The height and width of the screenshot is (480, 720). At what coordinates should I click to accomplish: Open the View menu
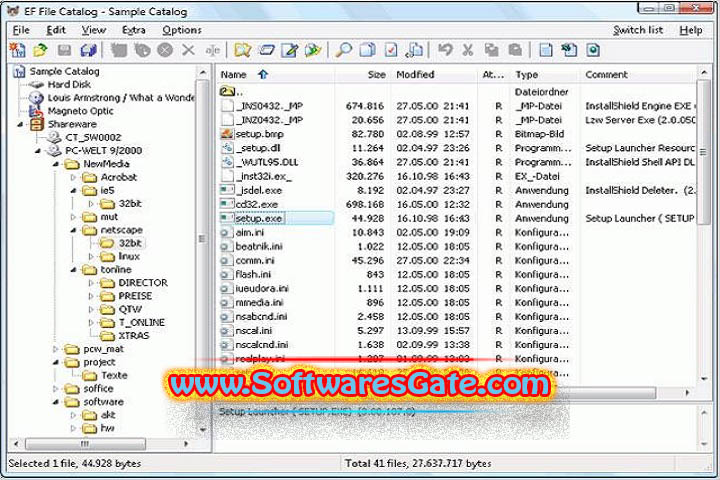tap(94, 30)
